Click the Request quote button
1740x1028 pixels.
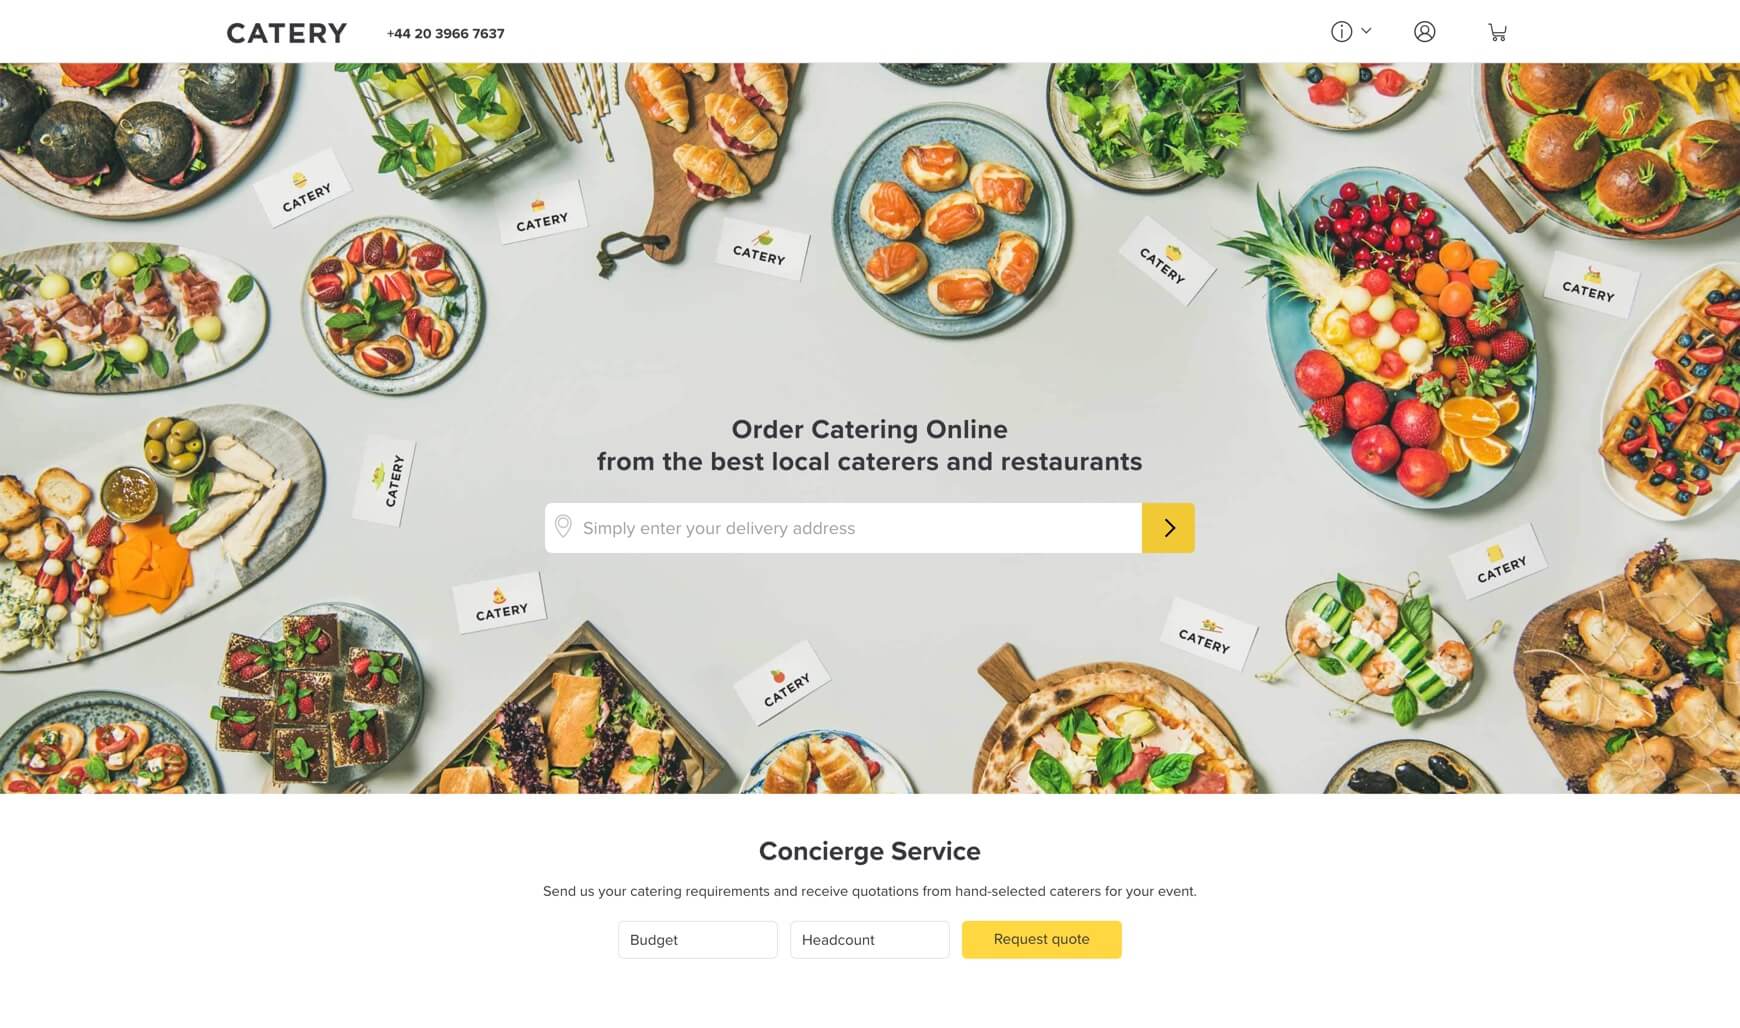pos(1042,940)
